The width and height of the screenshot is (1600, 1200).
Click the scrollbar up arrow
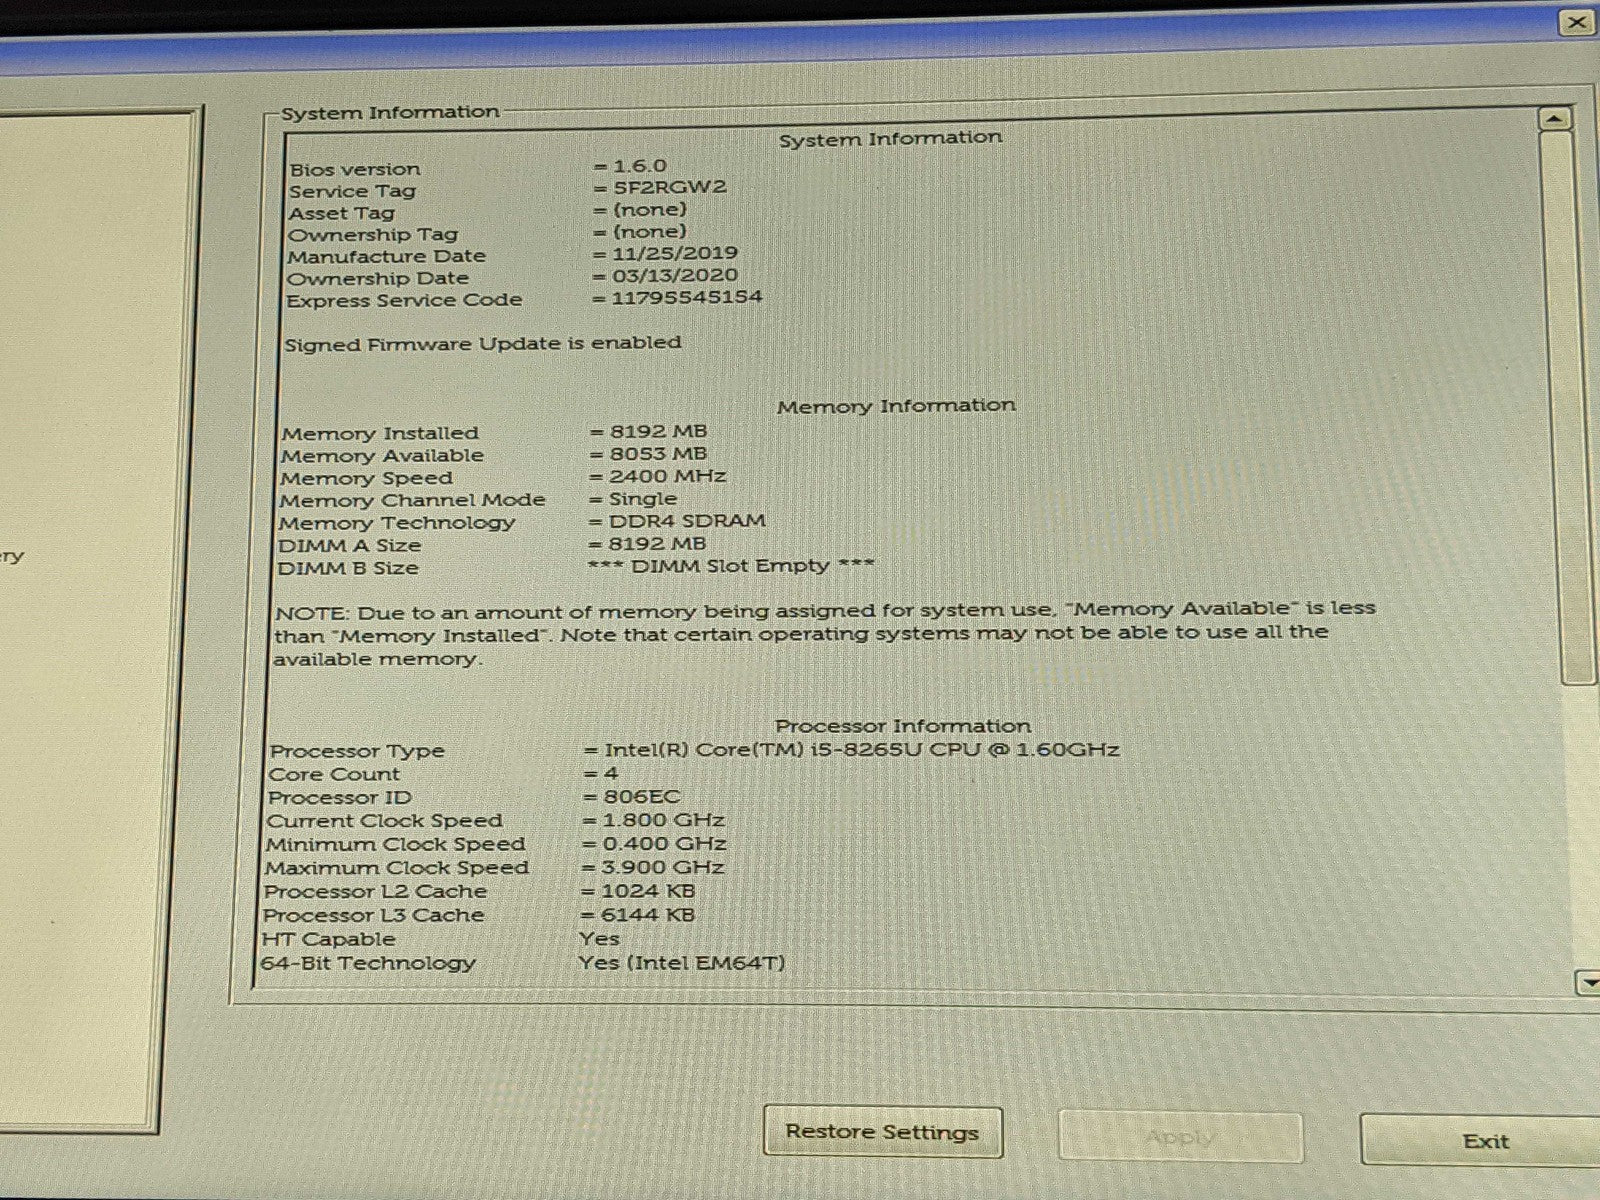1554,119
